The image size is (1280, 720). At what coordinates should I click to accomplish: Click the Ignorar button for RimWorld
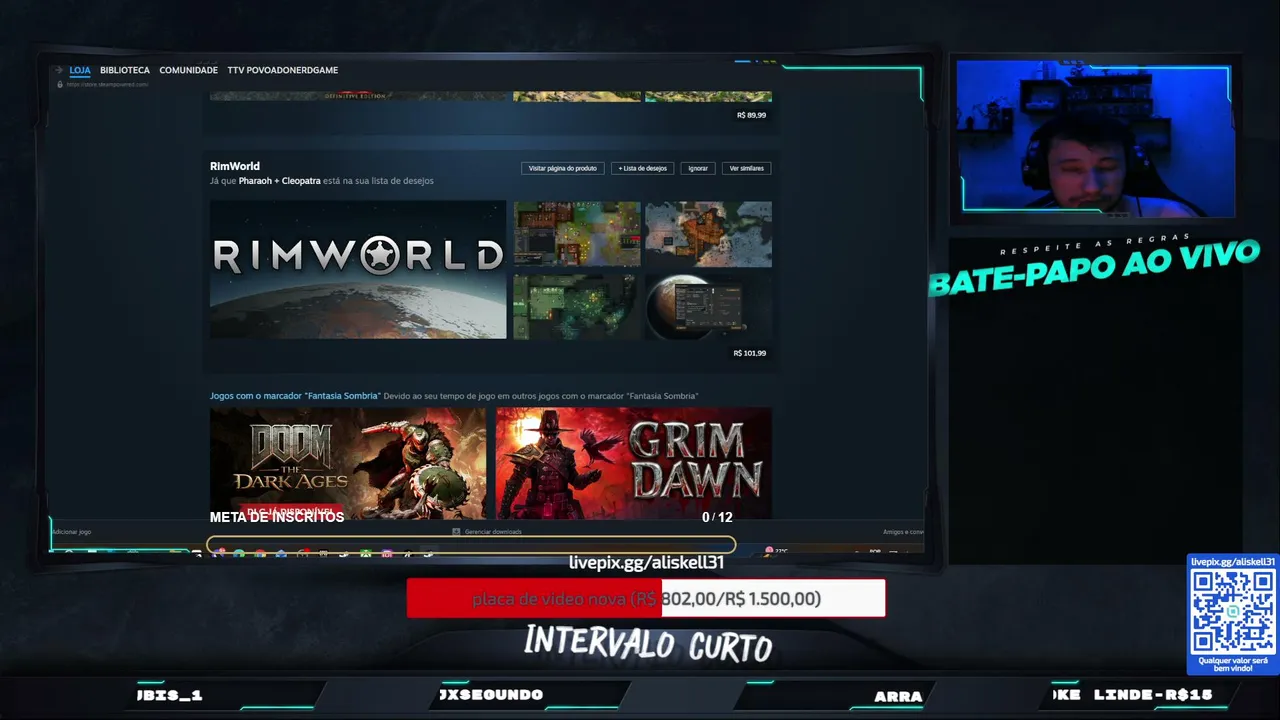(x=698, y=168)
